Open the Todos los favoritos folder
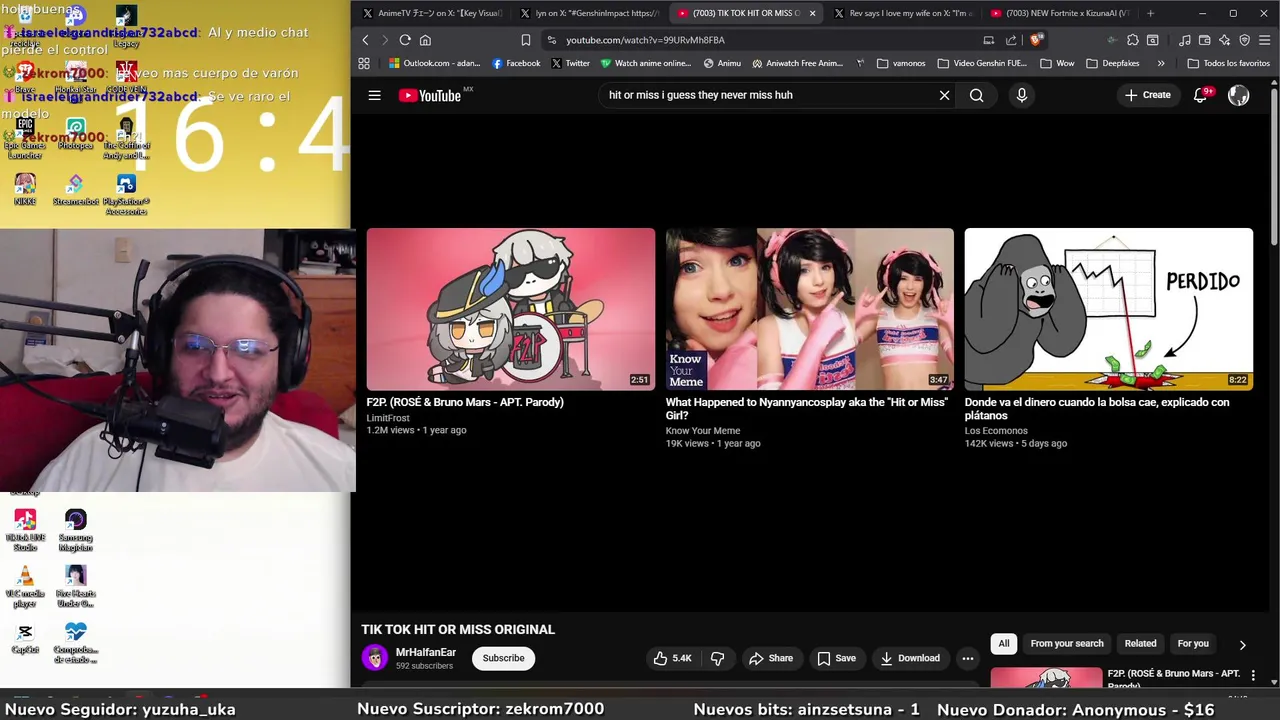Viewport: 1280px width, 720px height. 1228,63
